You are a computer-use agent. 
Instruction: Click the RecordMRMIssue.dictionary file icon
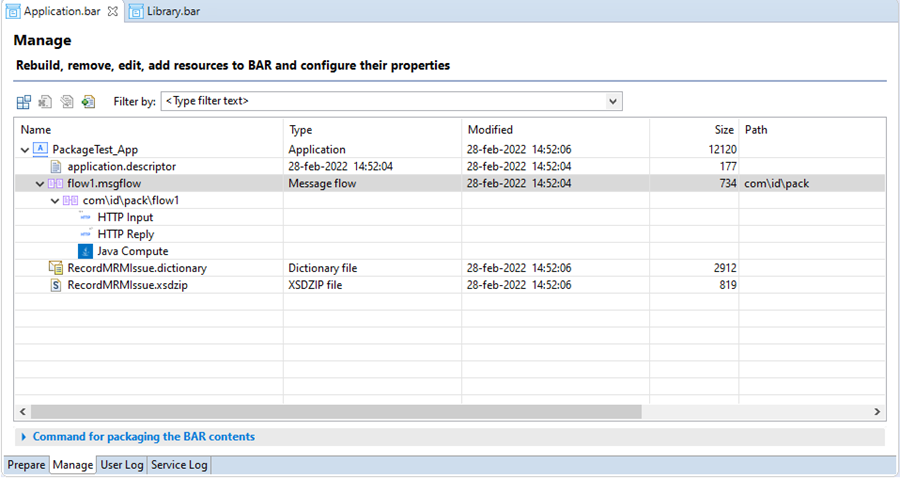(x=56, y=268)
